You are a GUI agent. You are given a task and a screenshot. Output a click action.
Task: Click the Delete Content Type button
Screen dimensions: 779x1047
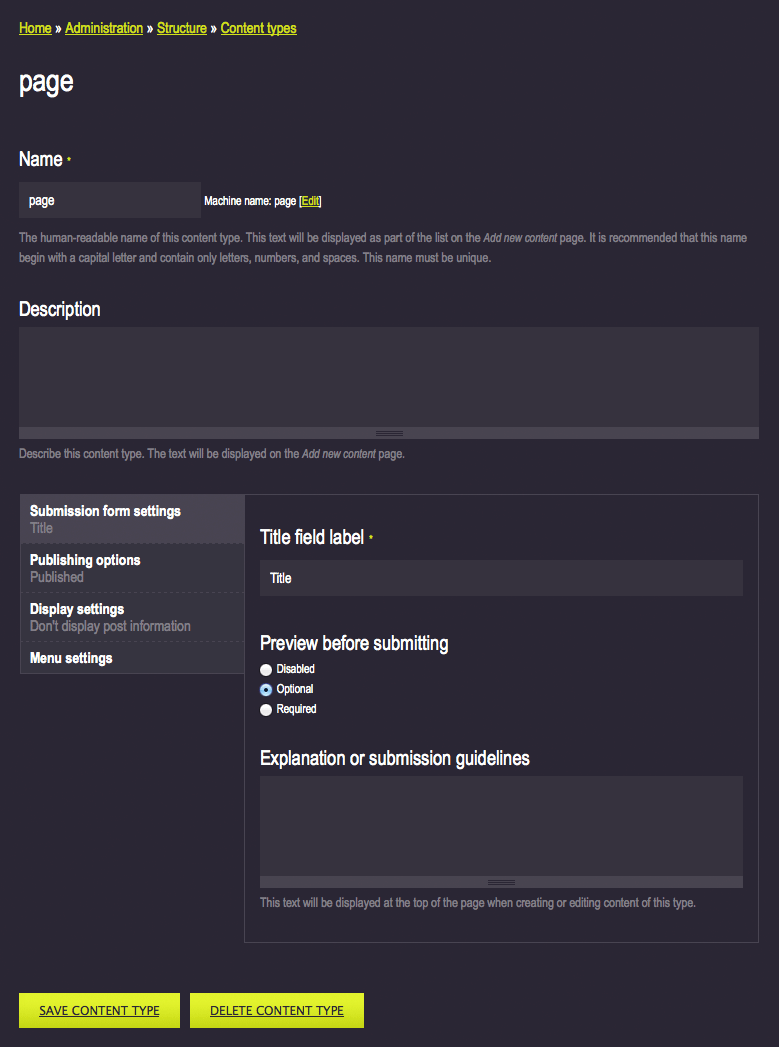(277, 1010)
